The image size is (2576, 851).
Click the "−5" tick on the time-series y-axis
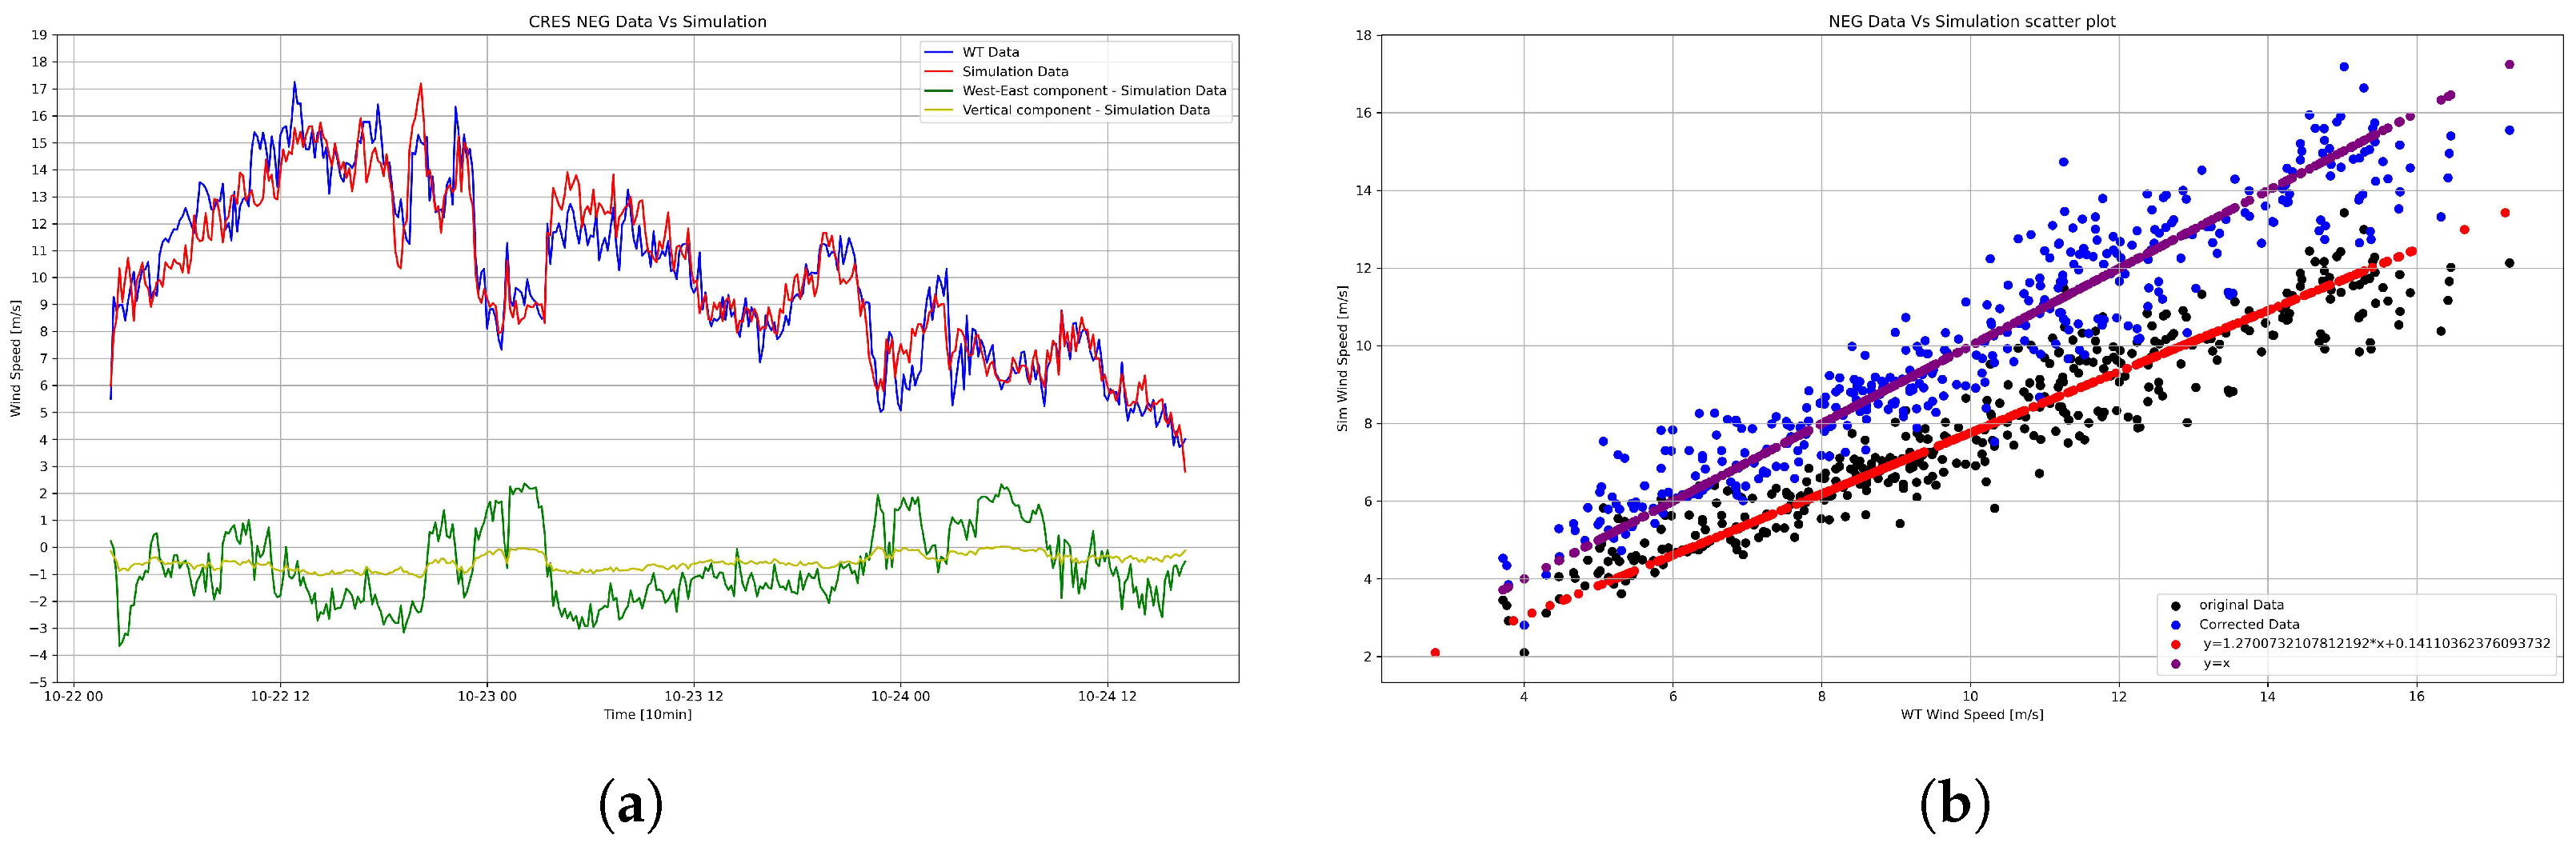[x=38, y=682]
